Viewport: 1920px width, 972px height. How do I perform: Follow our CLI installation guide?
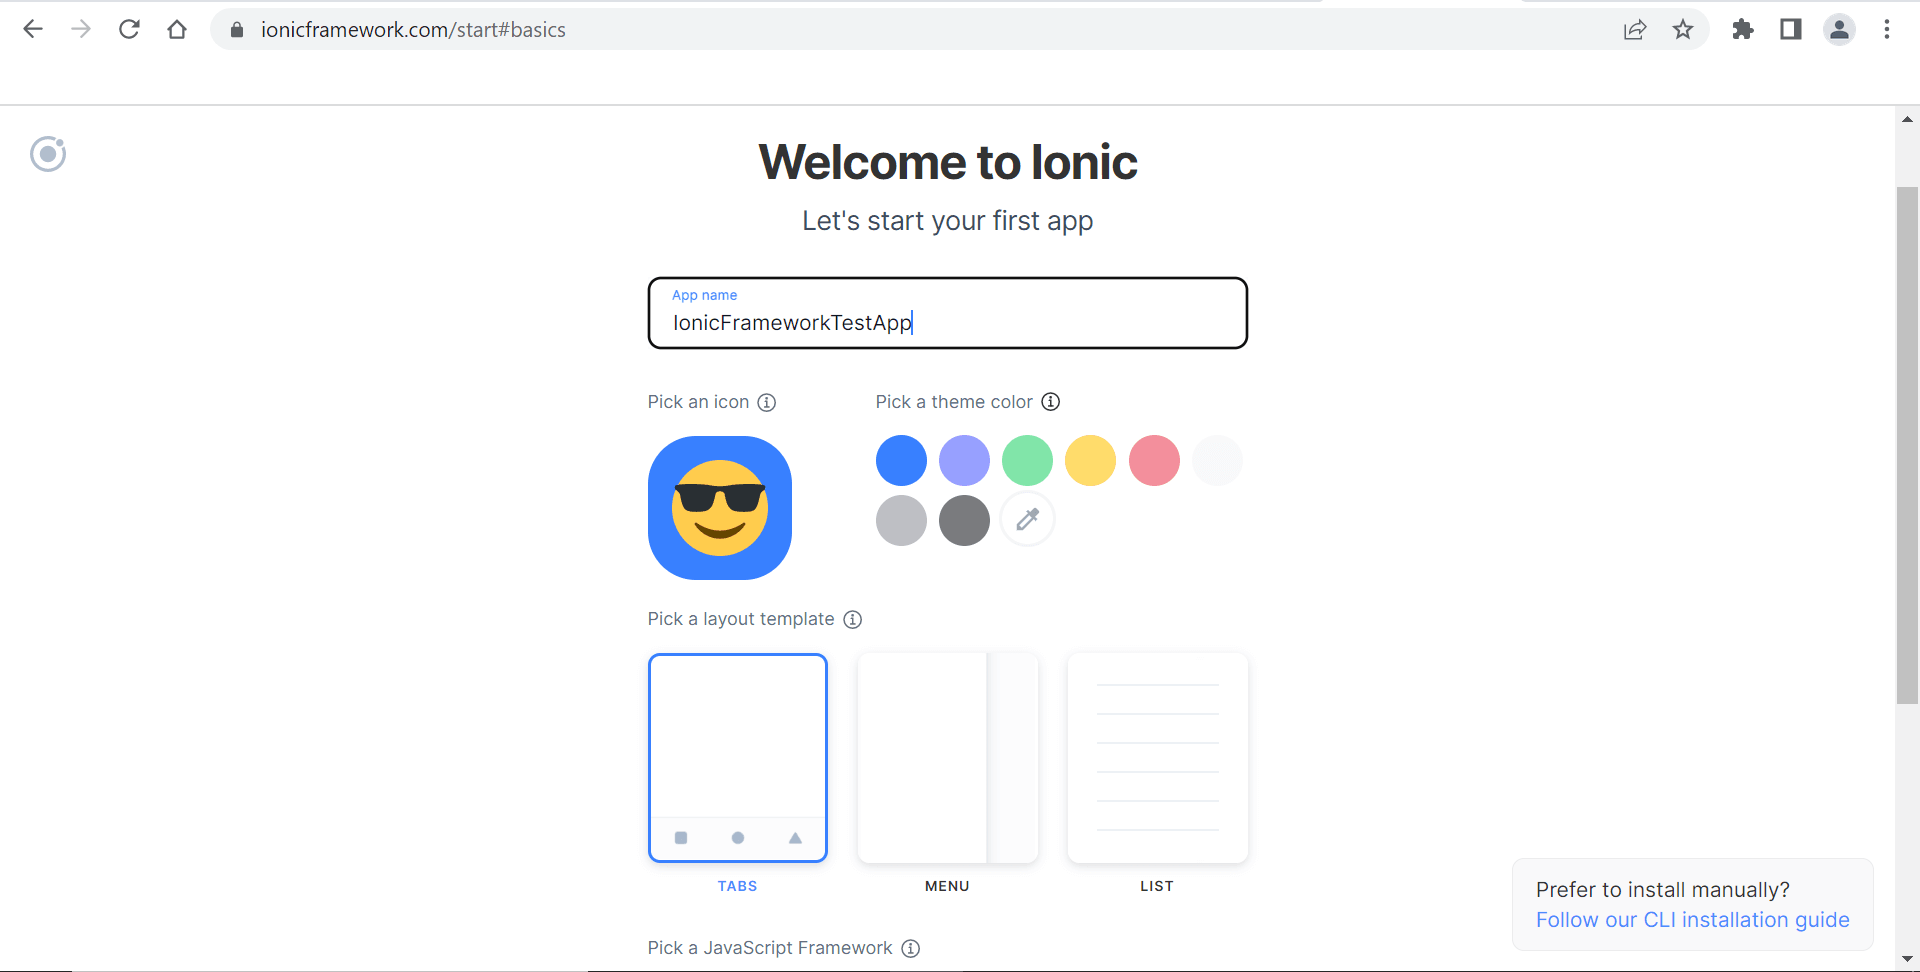pyautogui.click(x=1692, y=920)
